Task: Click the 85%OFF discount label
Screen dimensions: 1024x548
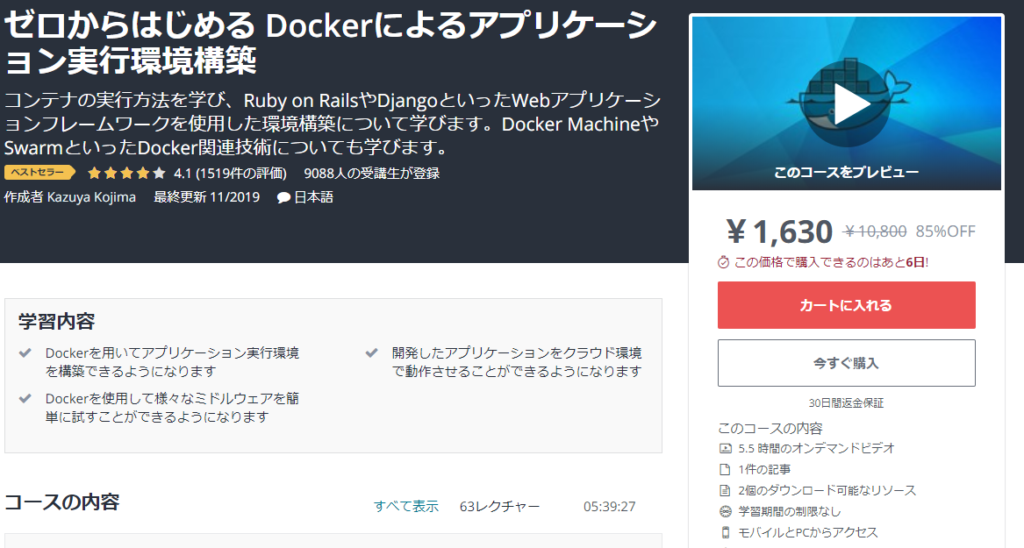Action: (945, 231)
